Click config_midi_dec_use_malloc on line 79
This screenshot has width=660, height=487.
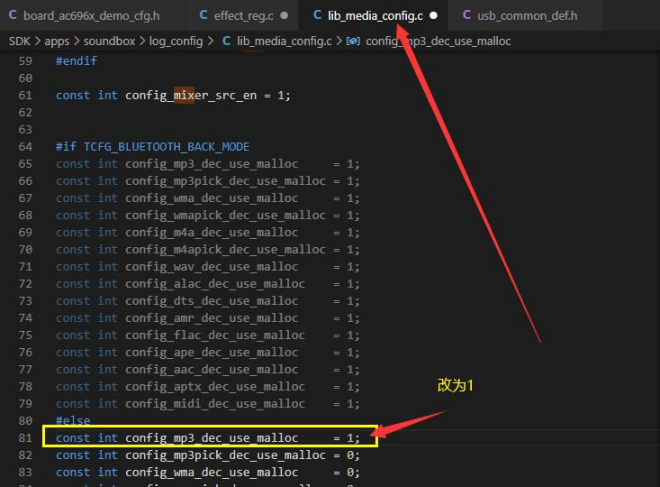pyautogui.click(x=215, y=404)
